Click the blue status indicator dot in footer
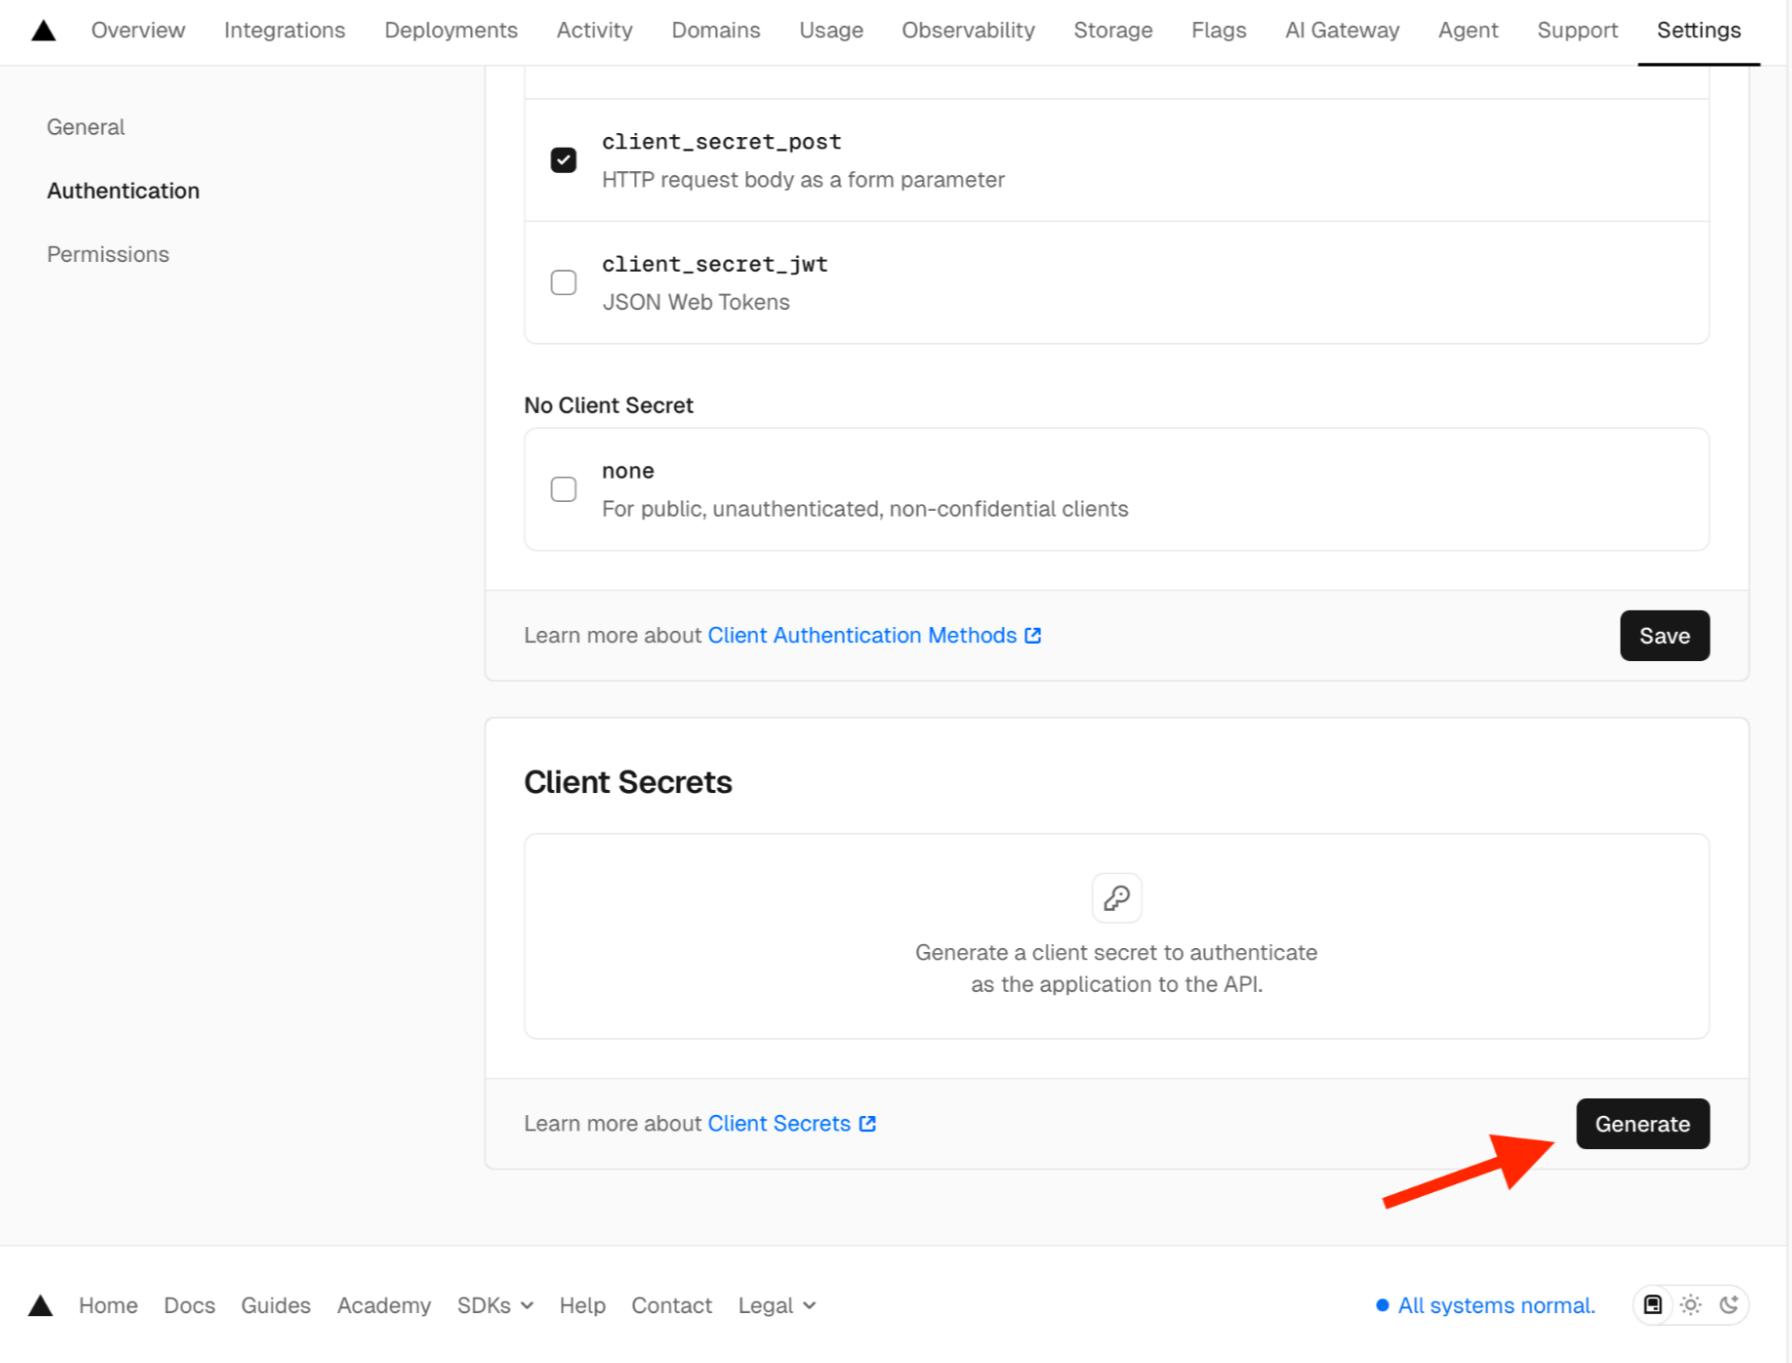Viewport: 1792px width, 1363px height. 1383,1305
